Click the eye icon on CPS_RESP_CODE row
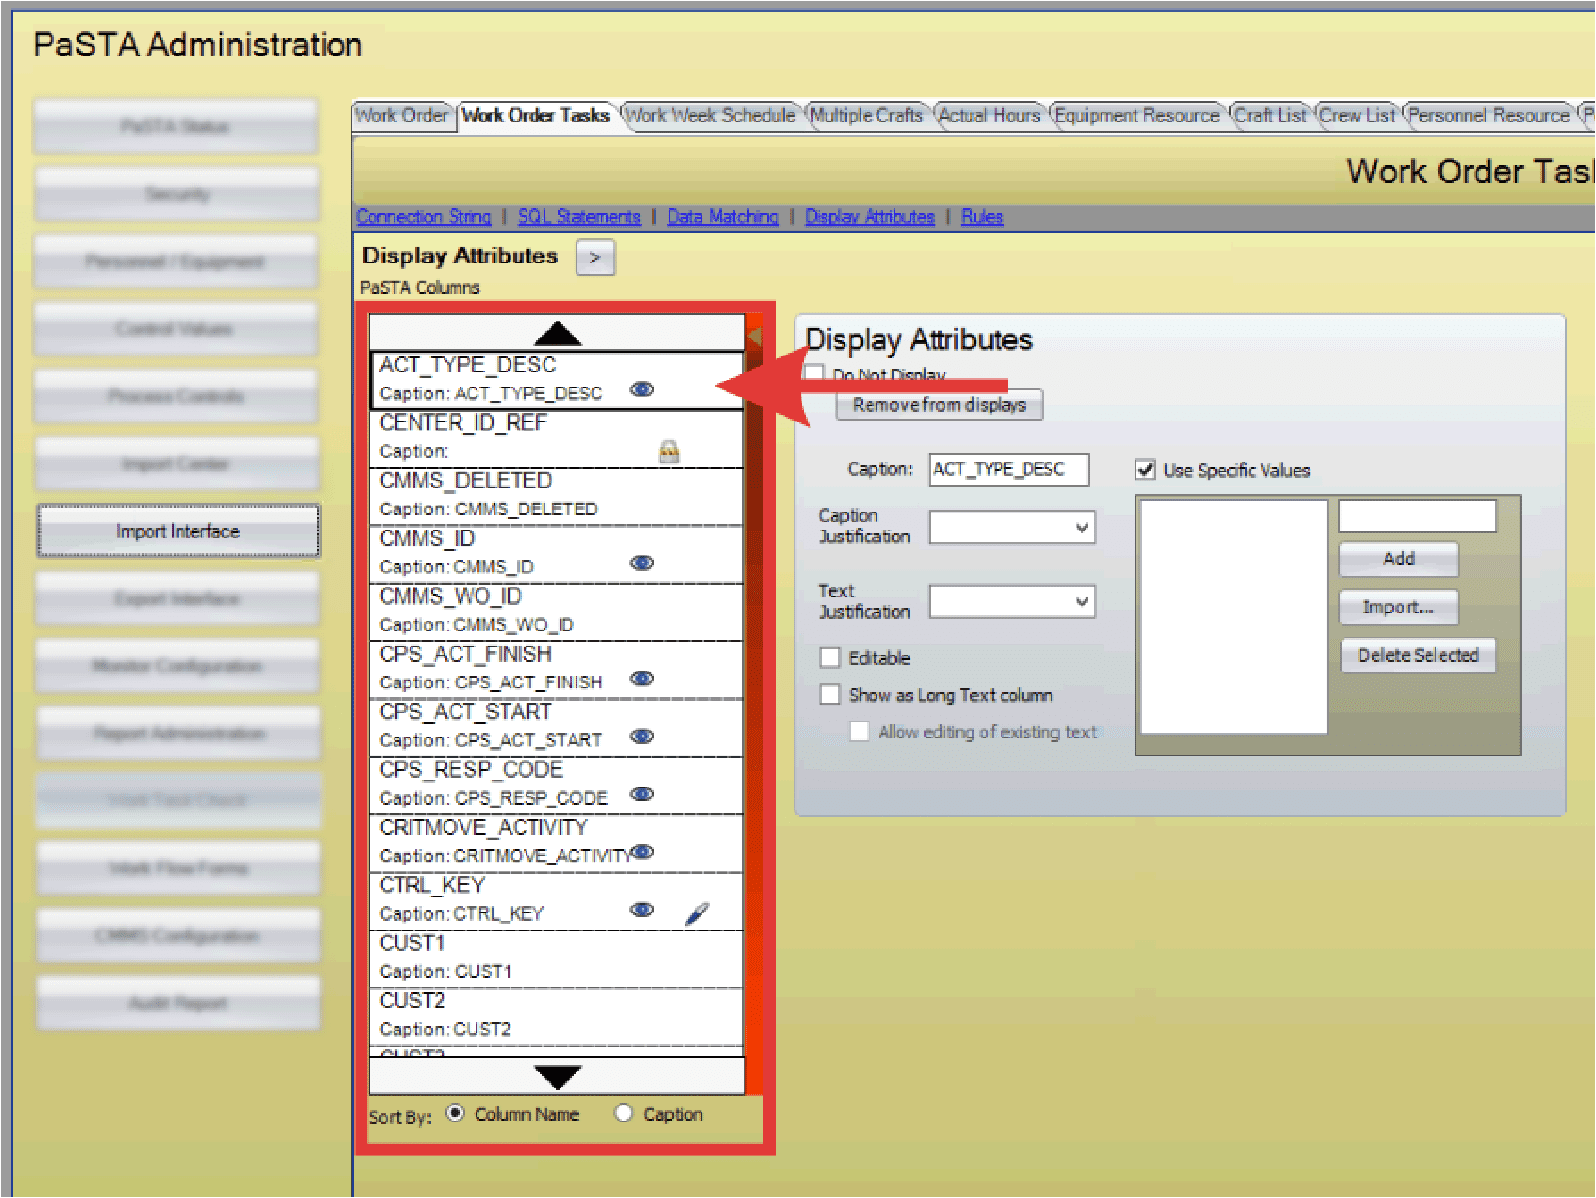The height and width of the screenshot is (1198, 1596). [642, 794]
